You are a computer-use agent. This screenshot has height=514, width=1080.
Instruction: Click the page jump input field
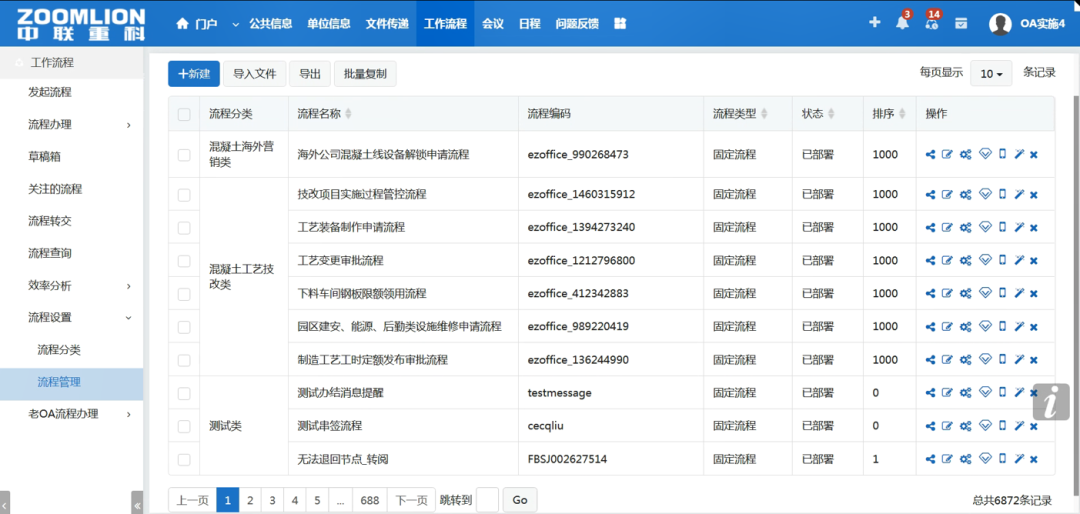pos(487,500)
